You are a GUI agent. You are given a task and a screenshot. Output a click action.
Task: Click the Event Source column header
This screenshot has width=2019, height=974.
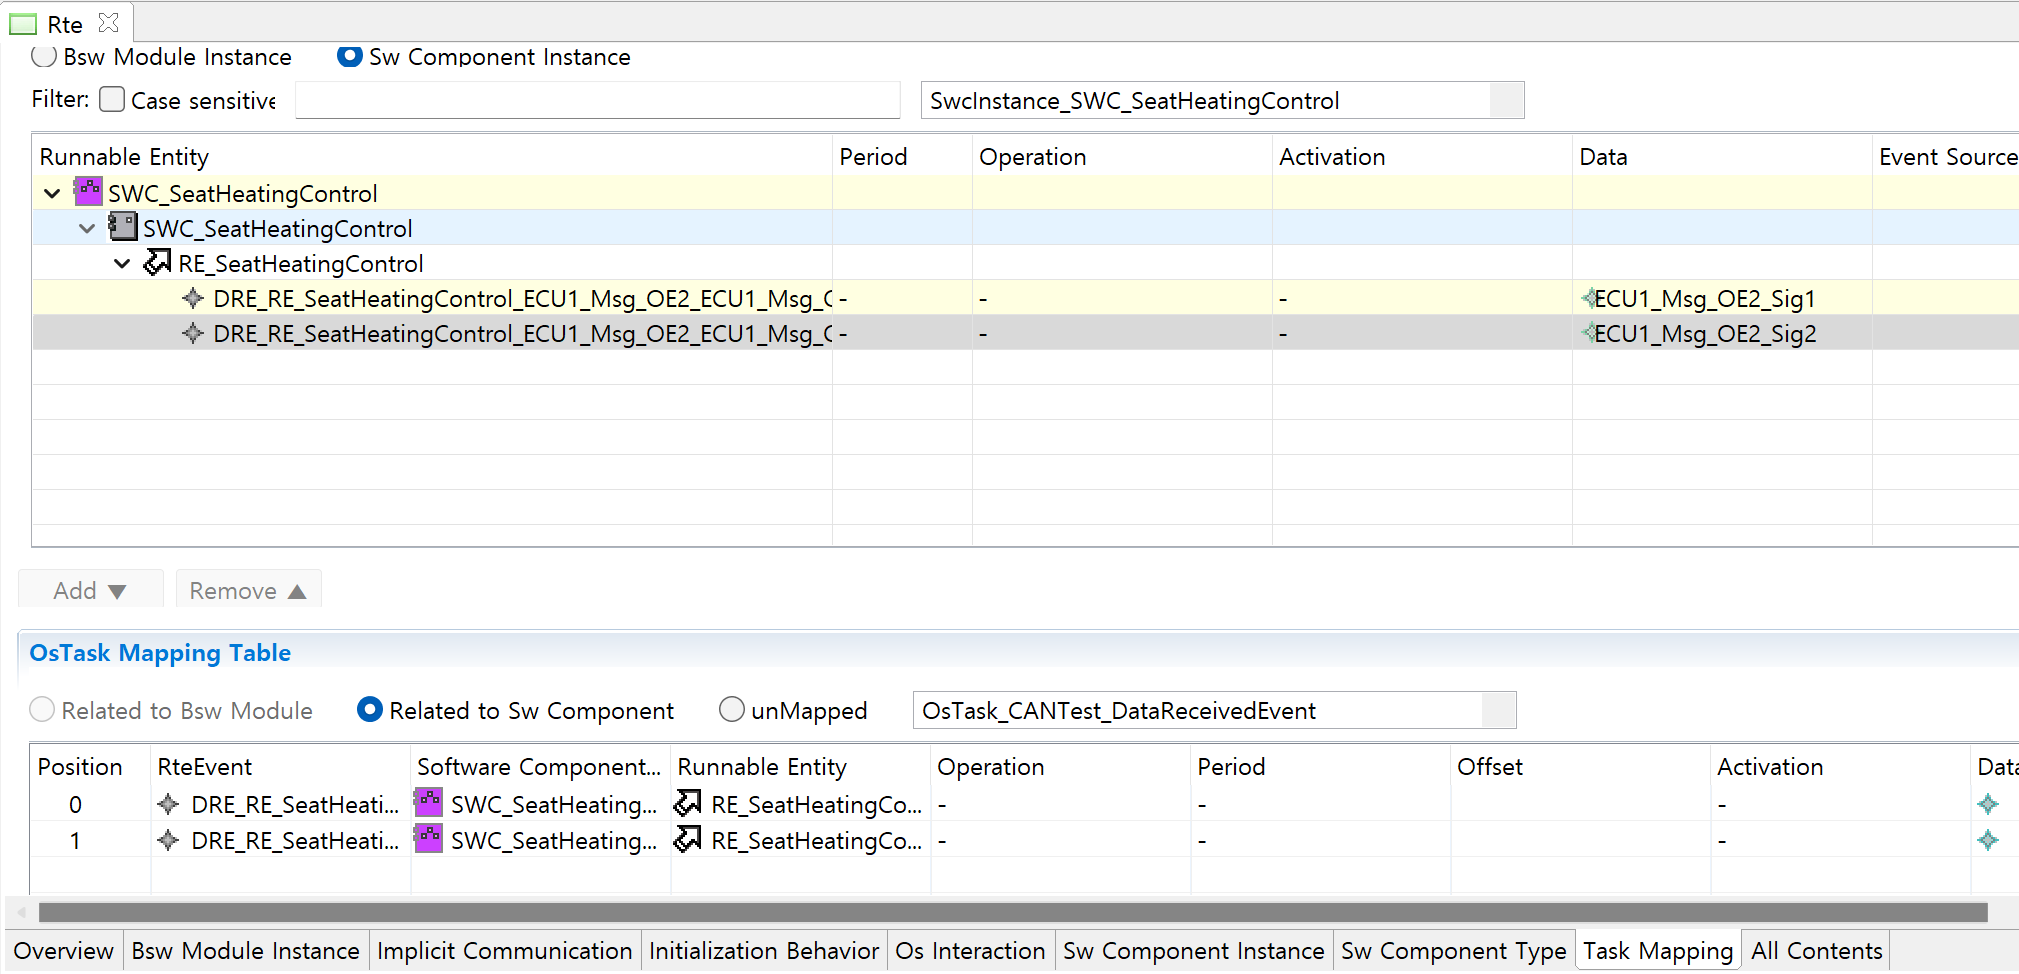pos(1947,157)
